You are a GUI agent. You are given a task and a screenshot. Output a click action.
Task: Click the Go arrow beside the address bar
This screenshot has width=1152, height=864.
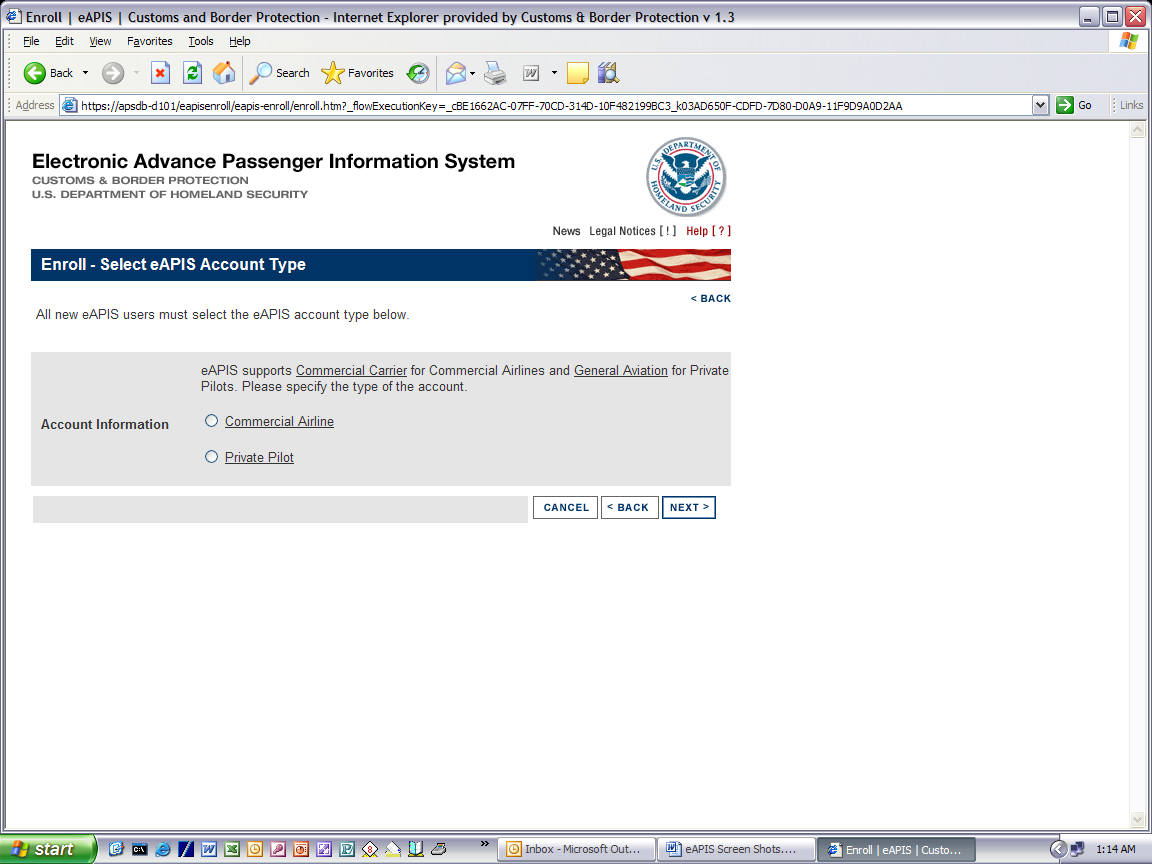pyautogui.click(x=1074, y=105)
